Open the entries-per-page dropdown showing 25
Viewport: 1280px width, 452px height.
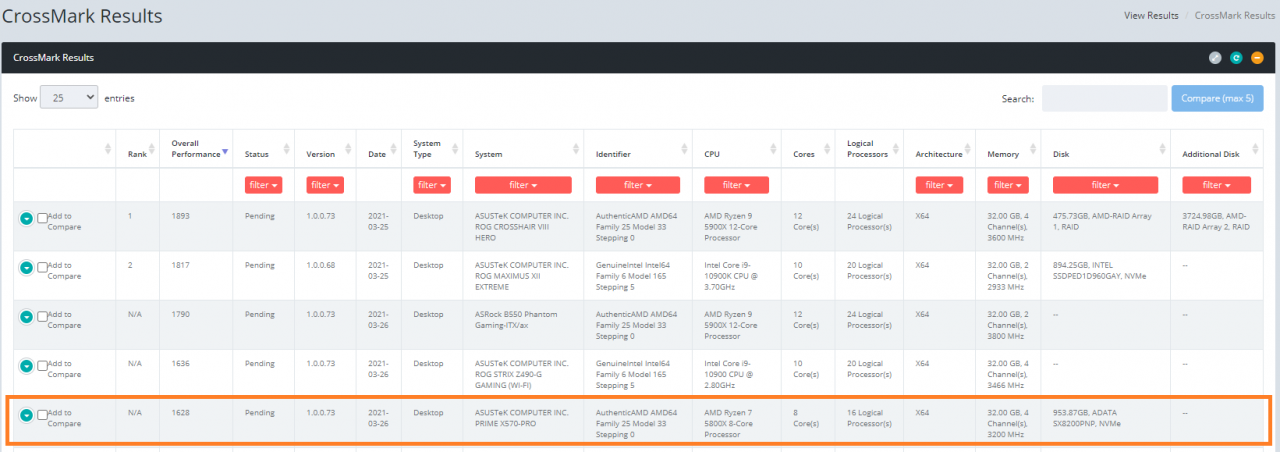pos(68,98)
